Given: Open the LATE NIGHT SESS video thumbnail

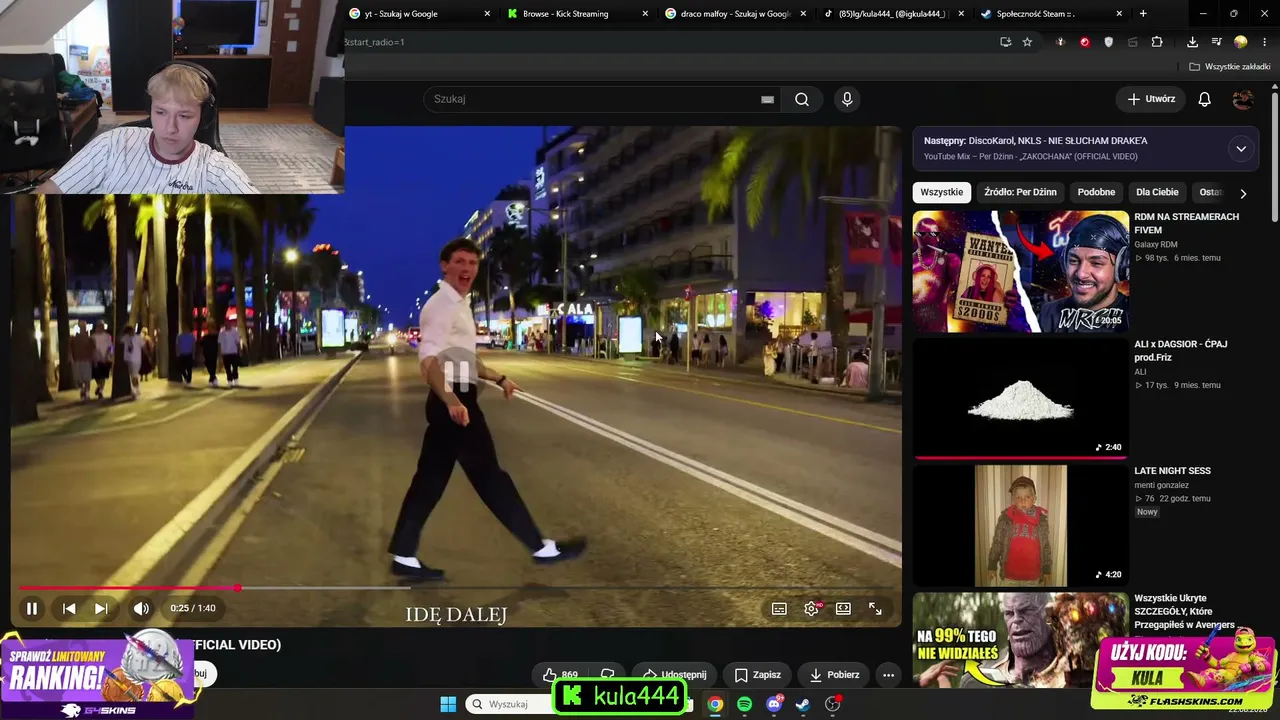Looking at the screenshot, I should coord(1021,525).
